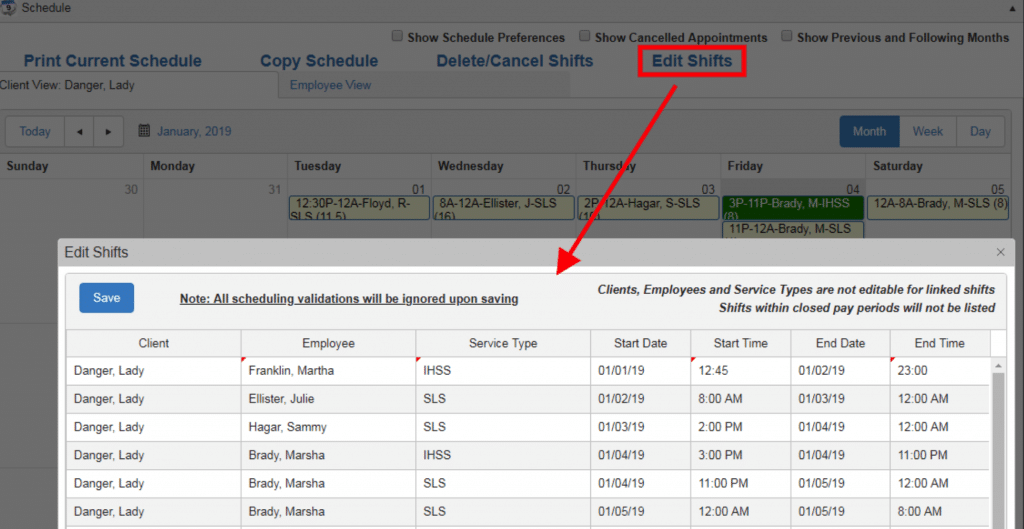The image size is (1024, 529).
Task: Enable Show Schedule Preferences checkbox
Action: 397,37
